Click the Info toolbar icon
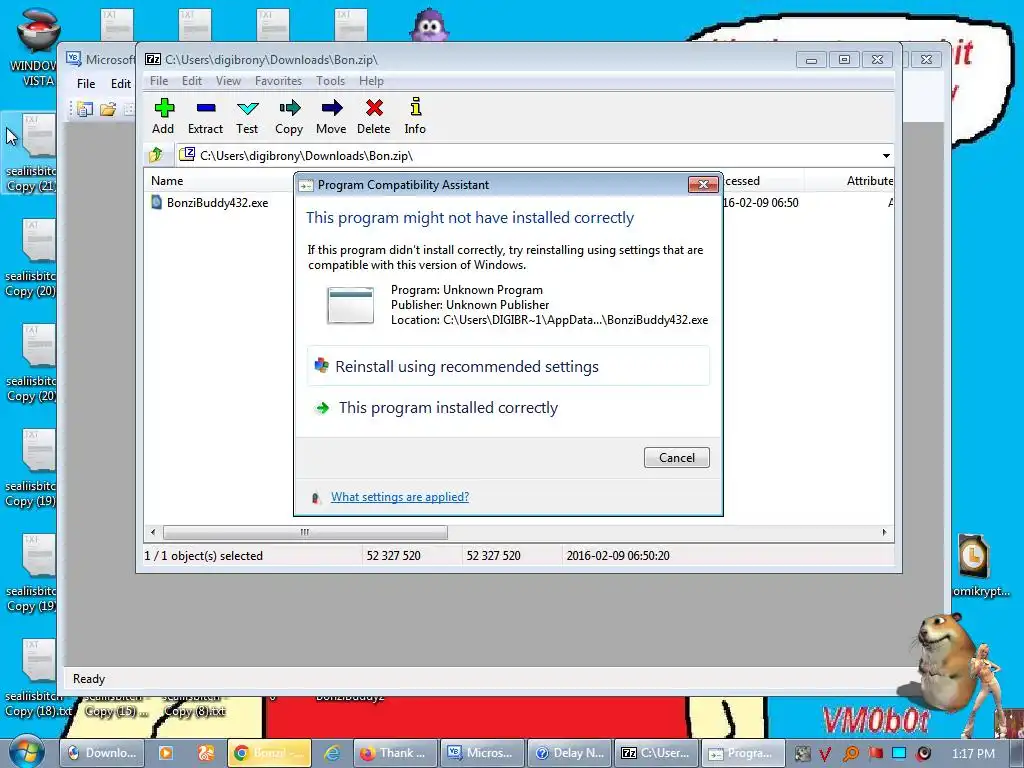 pos(415,106)
